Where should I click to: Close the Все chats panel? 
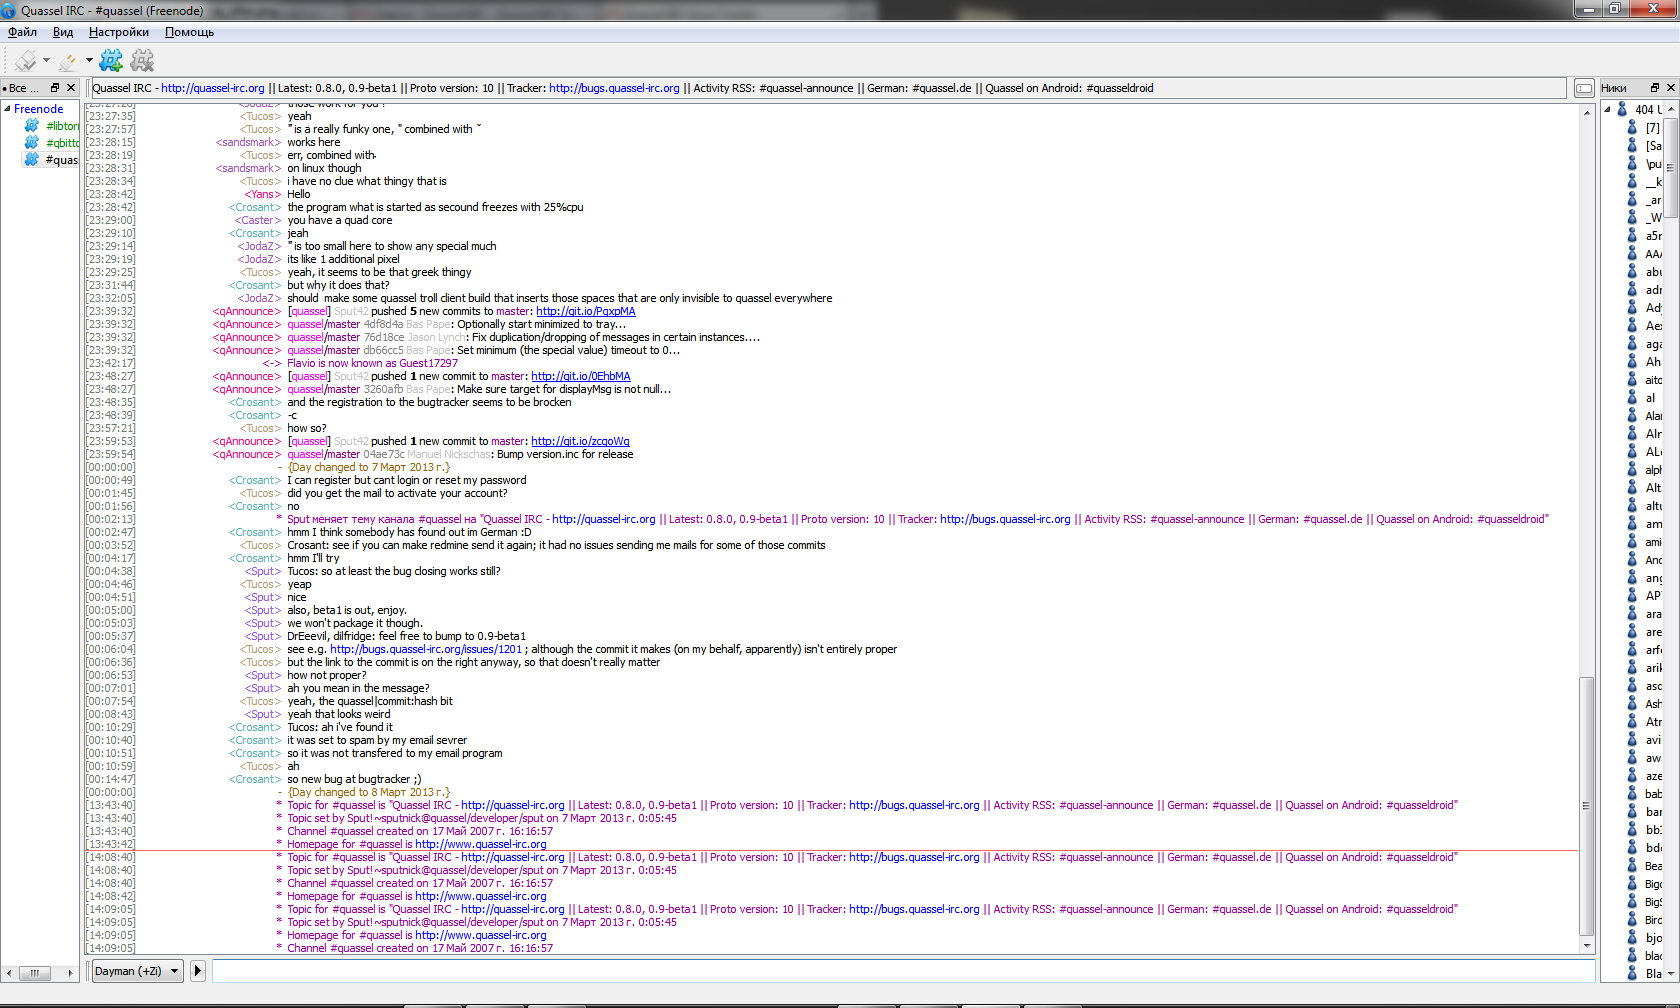tap(71, 88)
